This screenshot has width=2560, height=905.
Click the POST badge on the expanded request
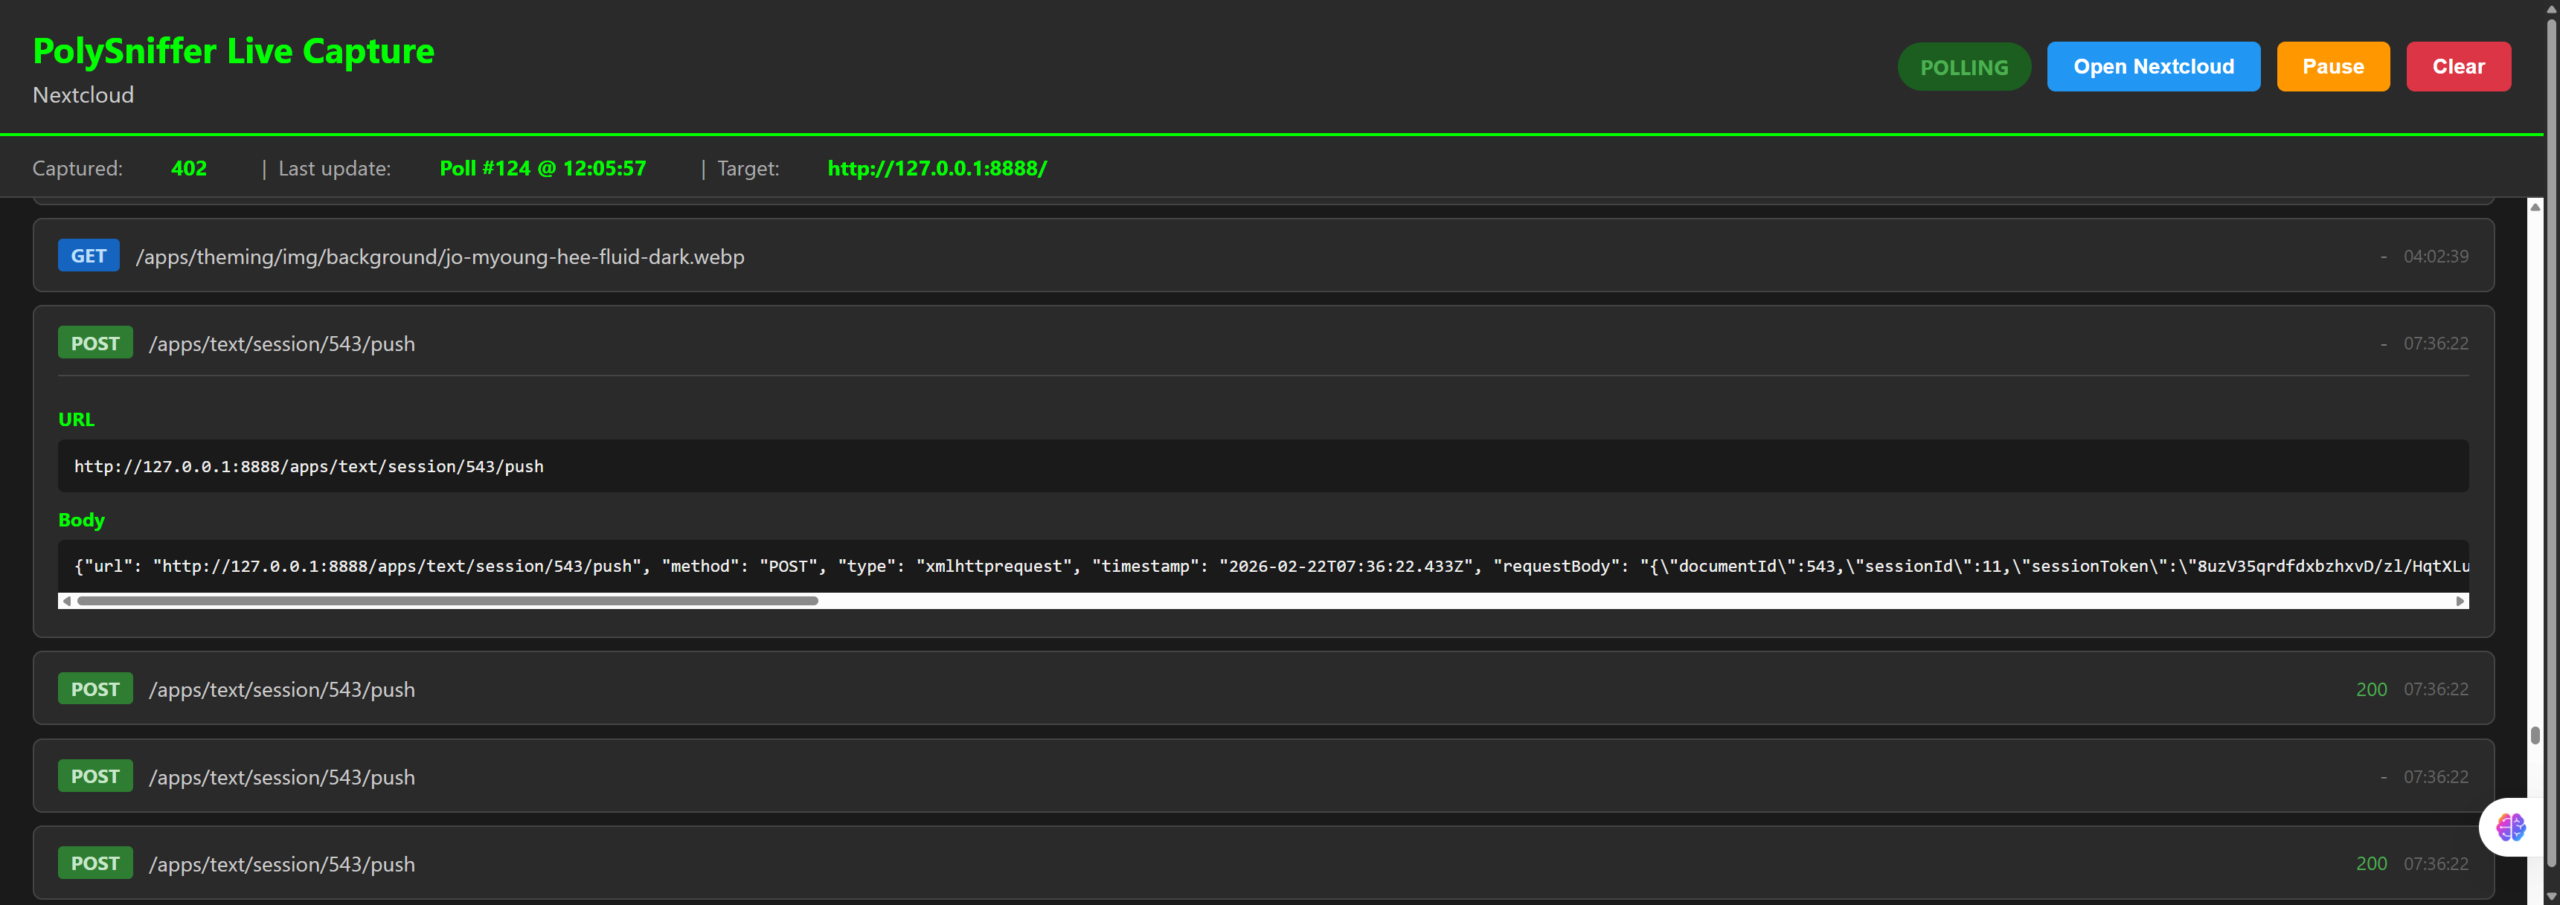[x=95, y=342]
